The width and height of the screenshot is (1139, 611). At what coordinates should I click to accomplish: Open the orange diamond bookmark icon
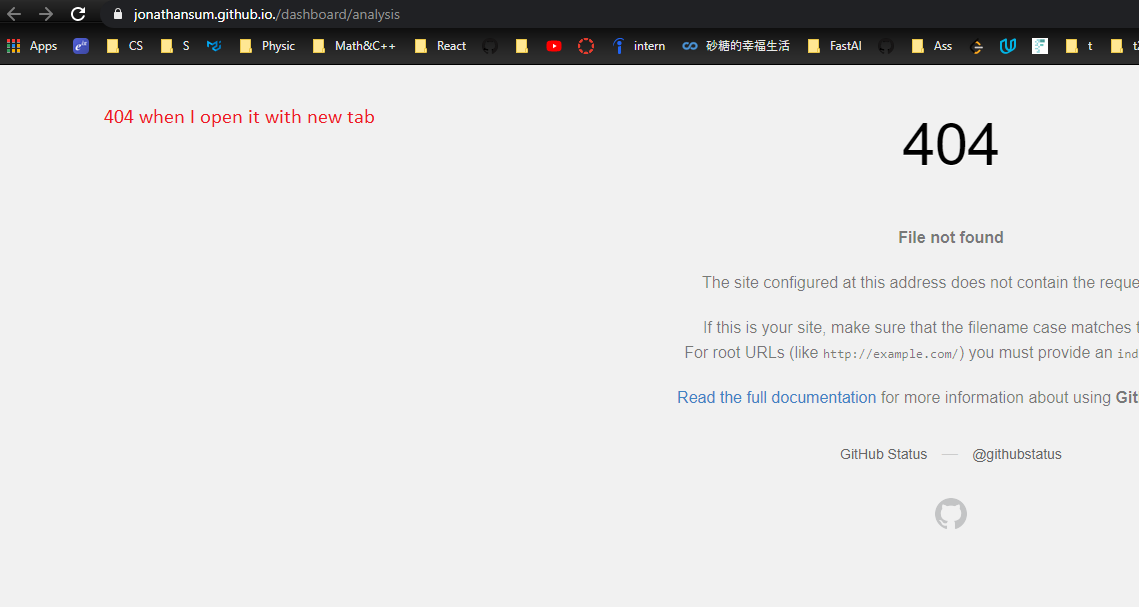(x=976, y=46)
